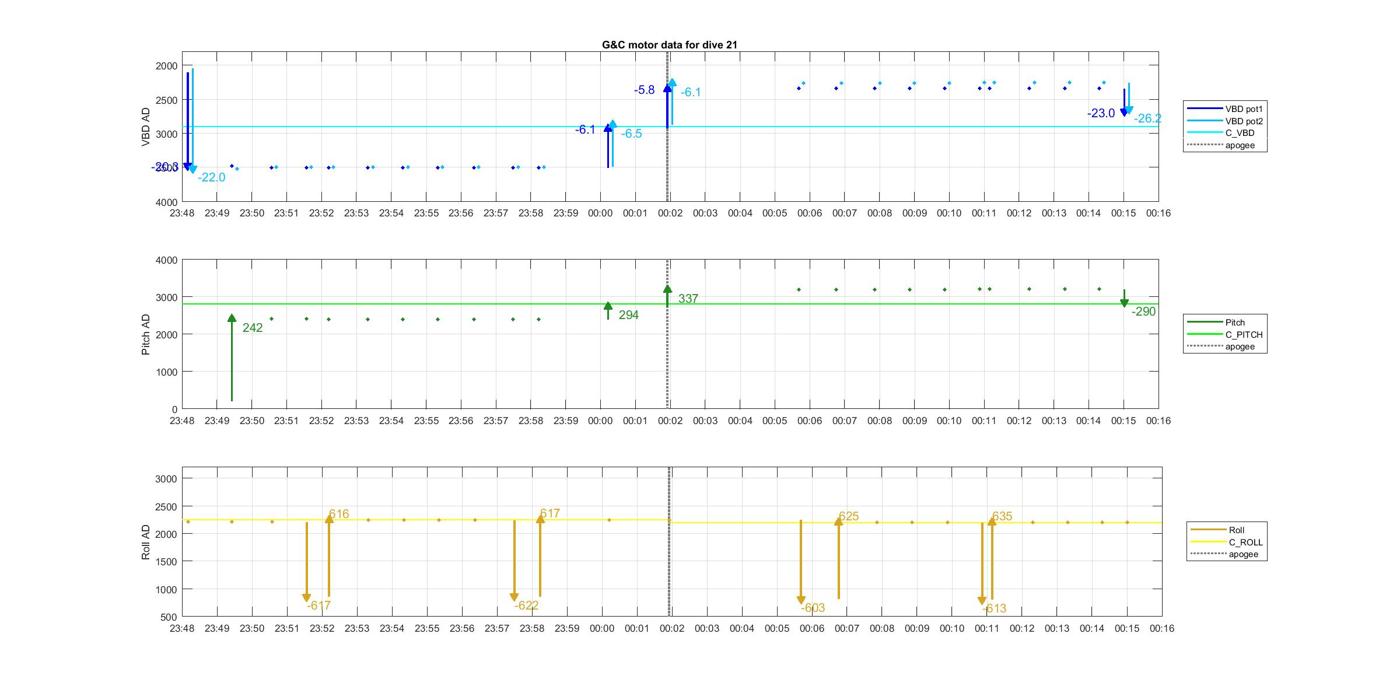Click the '00:16' tick label under the Roll plot
This screenshot has width=1400, height=693.
click(x=1161, y=629)
